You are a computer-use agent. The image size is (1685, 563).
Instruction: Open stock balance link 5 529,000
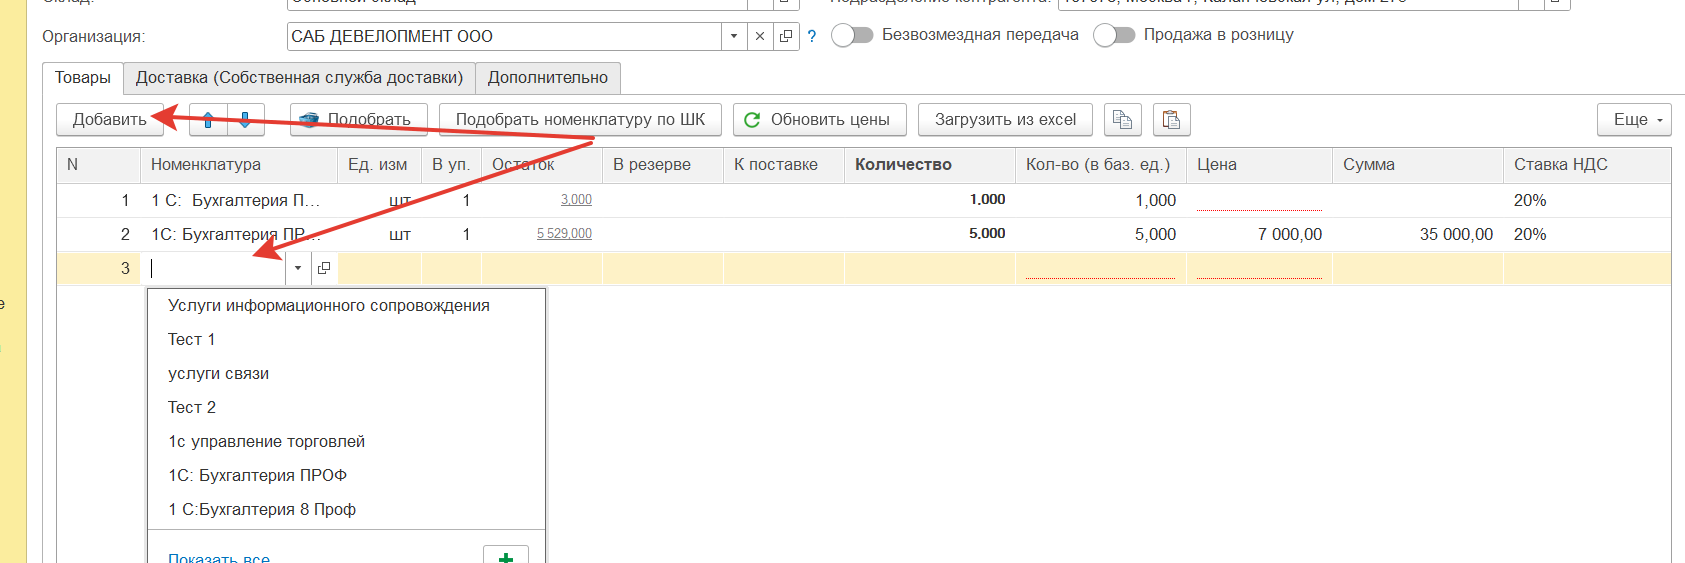coord(564,234)
